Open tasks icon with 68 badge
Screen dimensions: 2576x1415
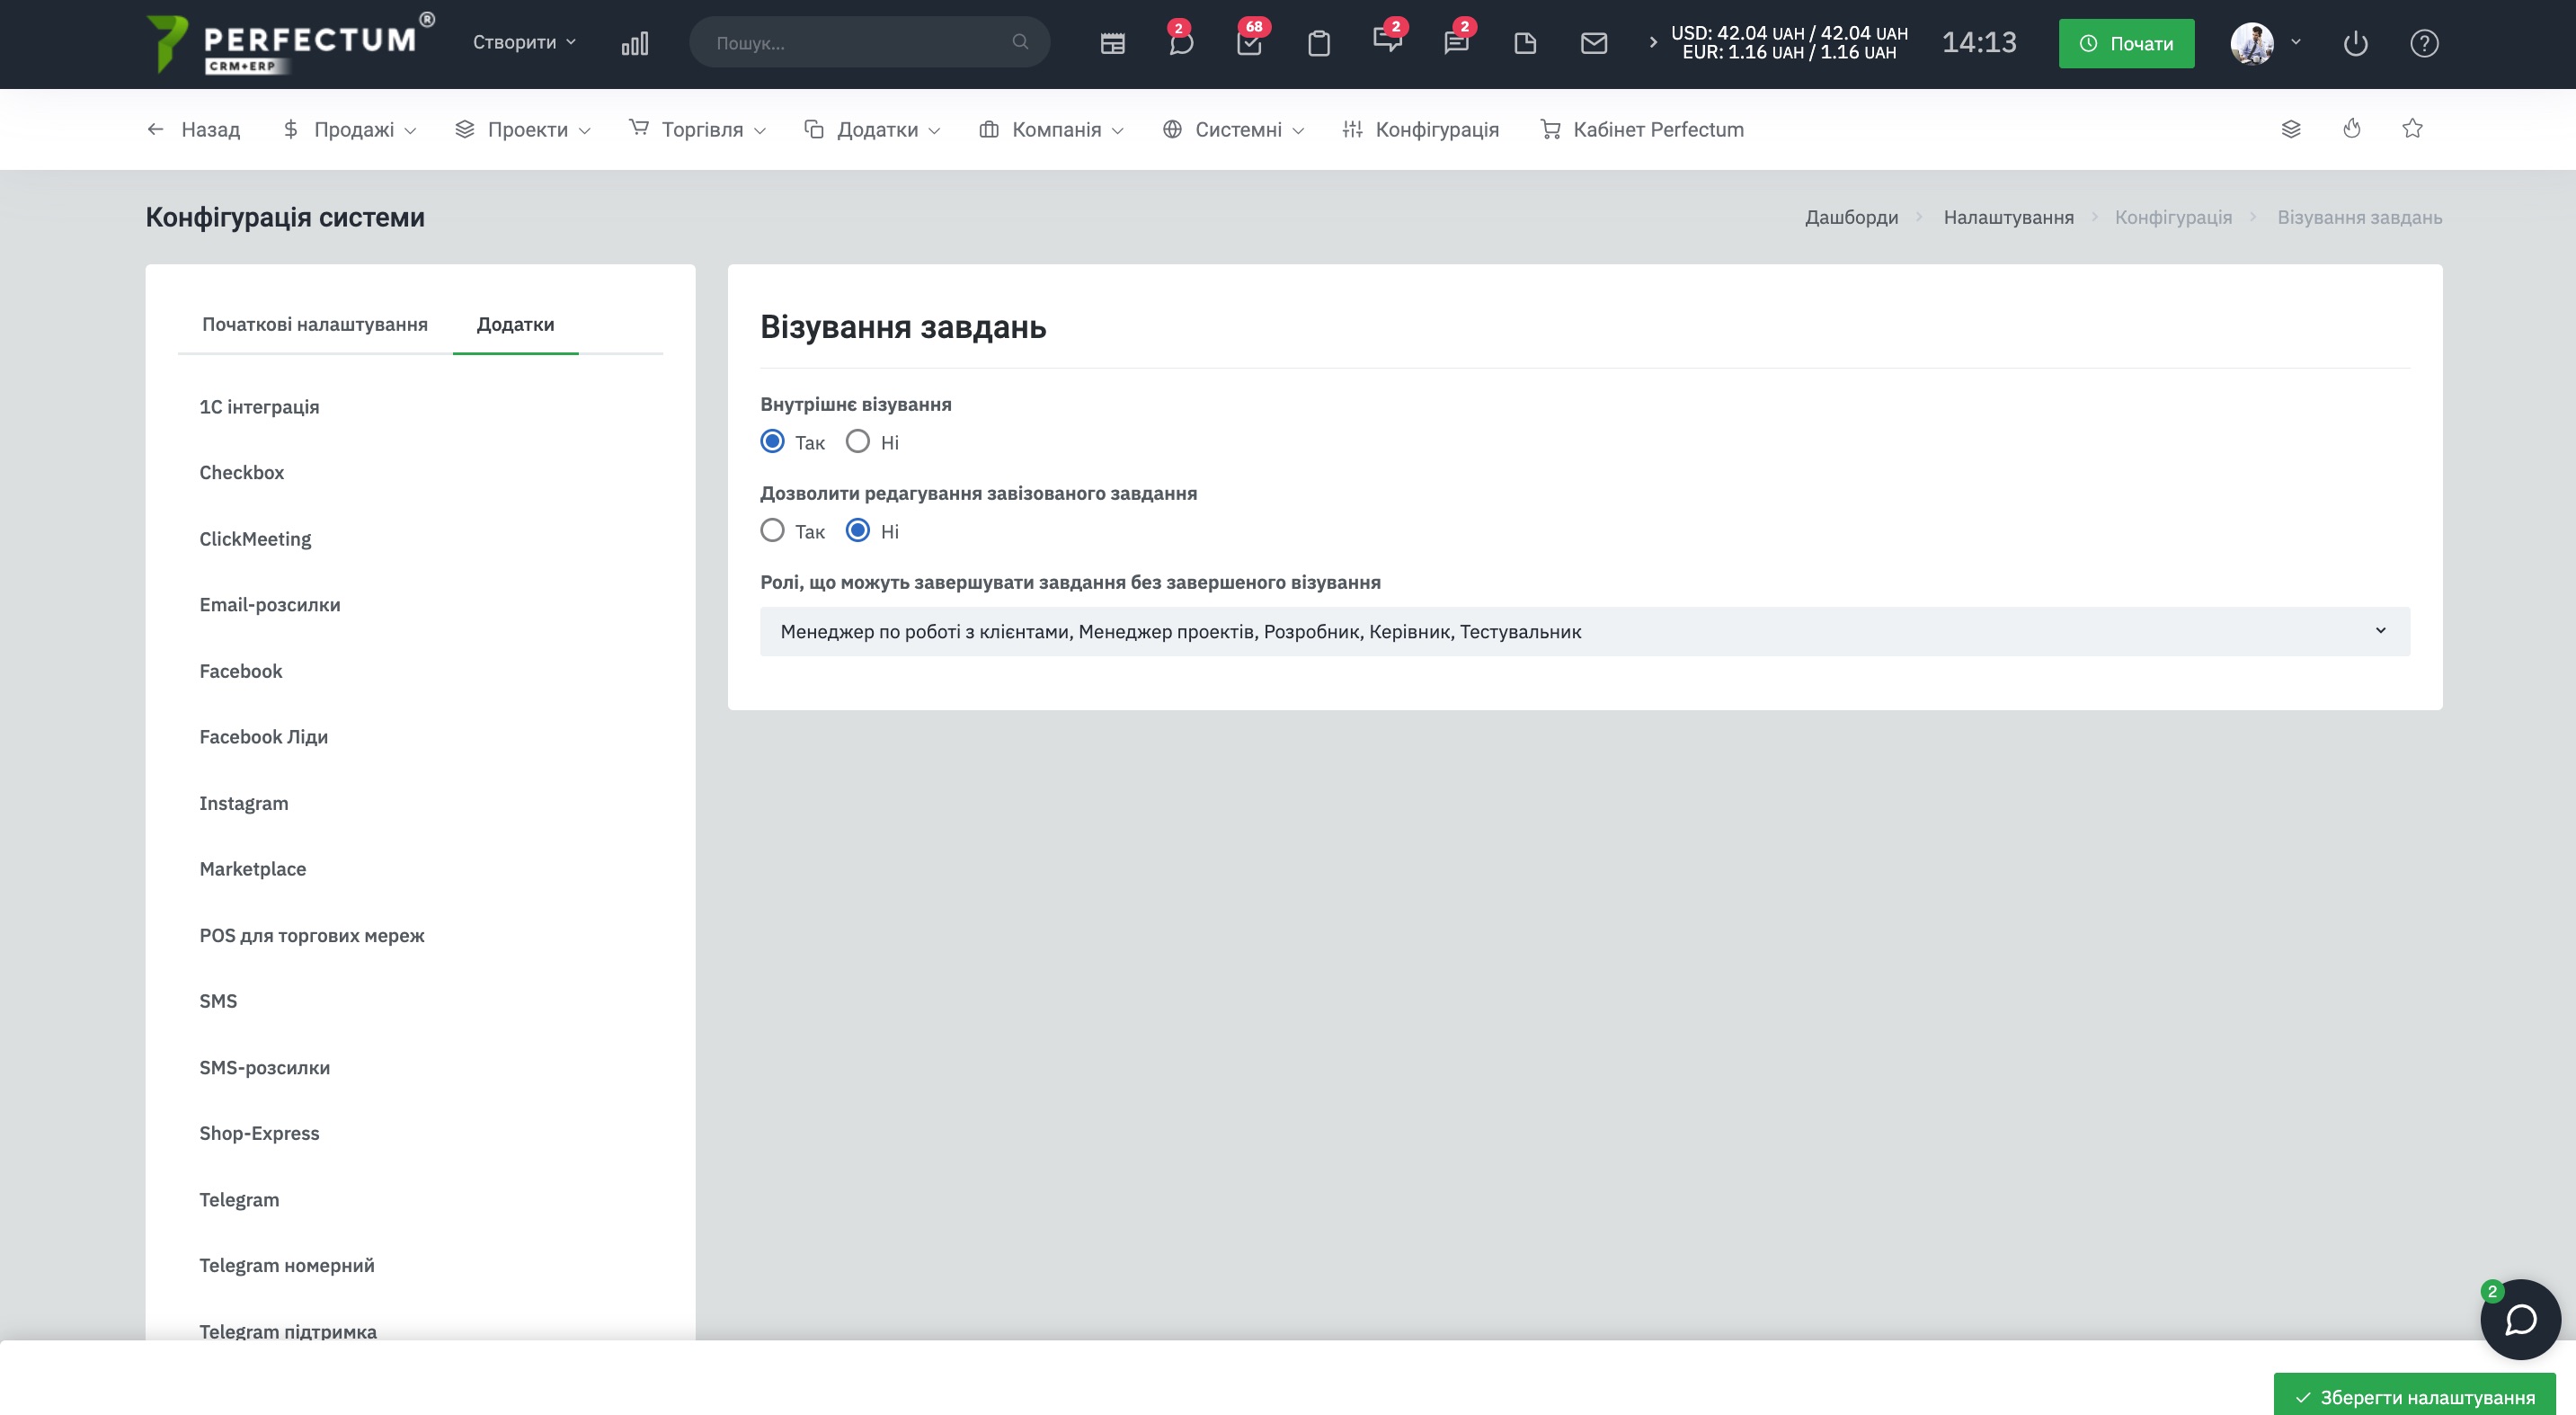(1249, 43)
